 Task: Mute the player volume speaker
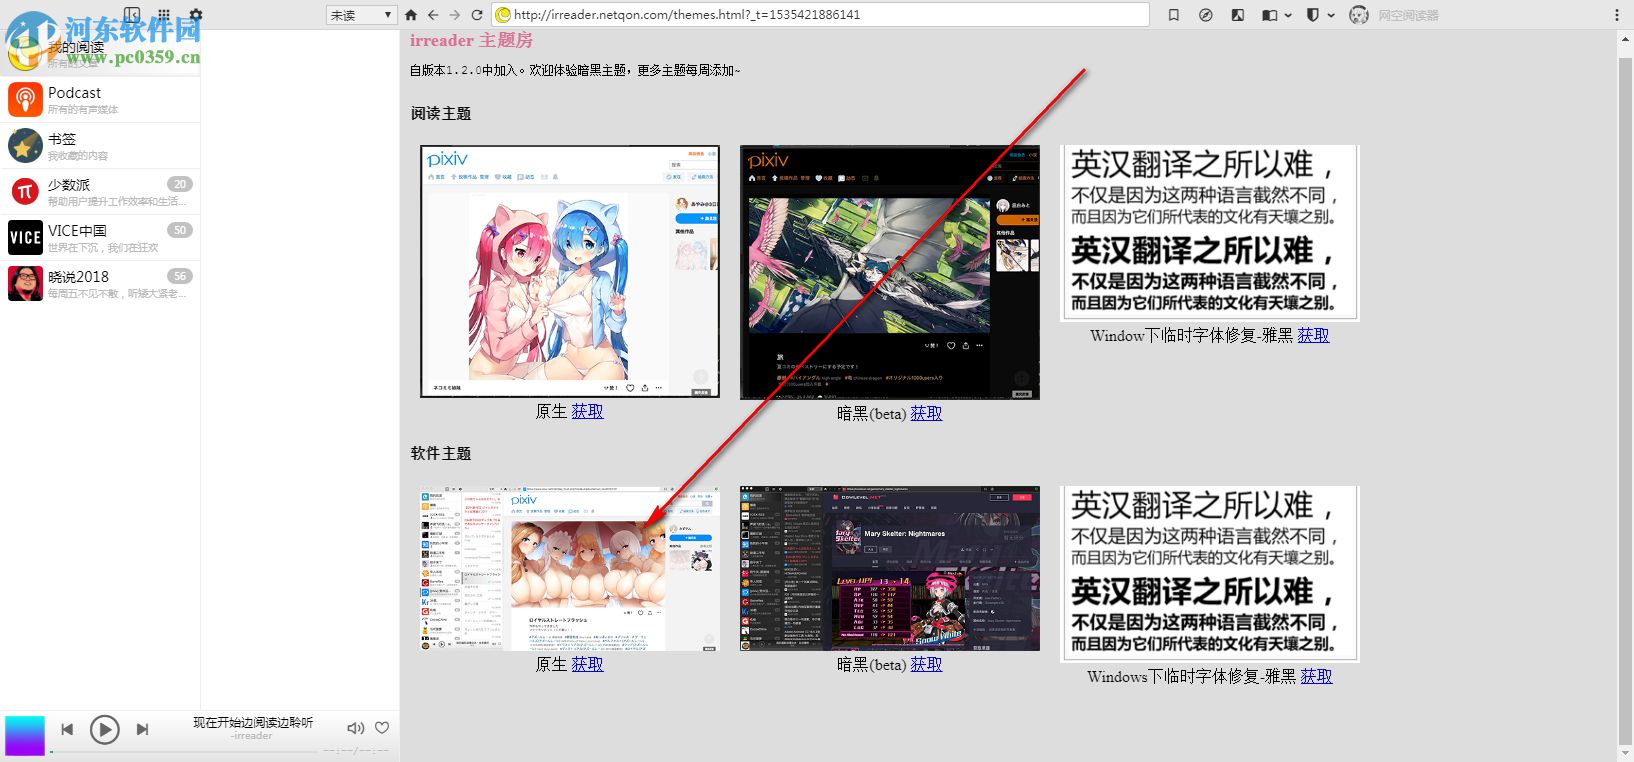click(355, 729)
